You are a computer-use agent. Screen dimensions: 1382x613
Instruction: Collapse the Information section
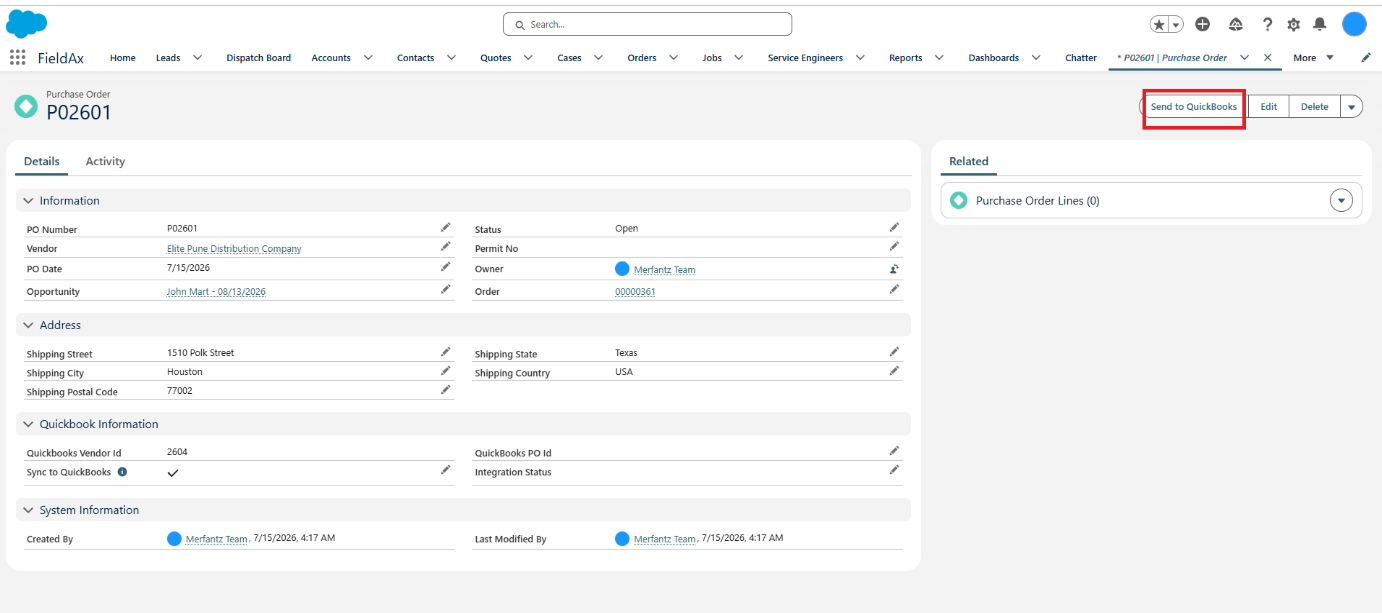(29, 201)
